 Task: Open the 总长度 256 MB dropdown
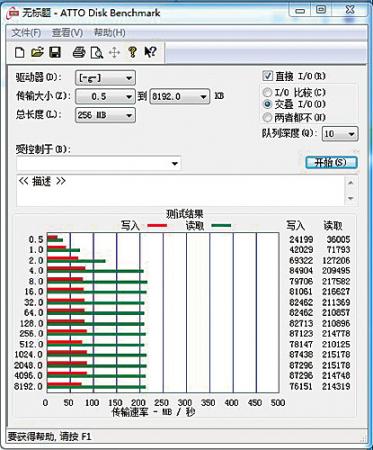(105, 115)
